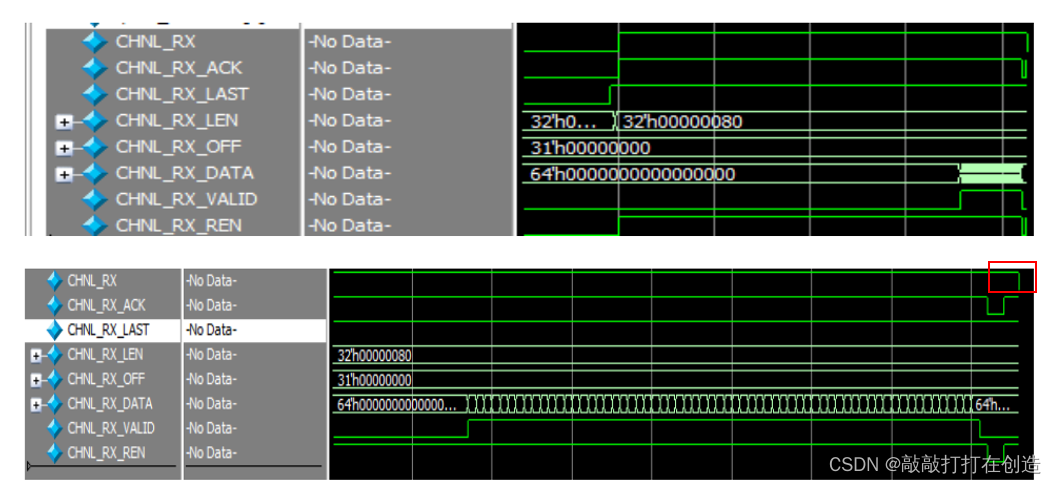Click the bottom panel's 32'h00000080 waveform value

tap(374, 355)
